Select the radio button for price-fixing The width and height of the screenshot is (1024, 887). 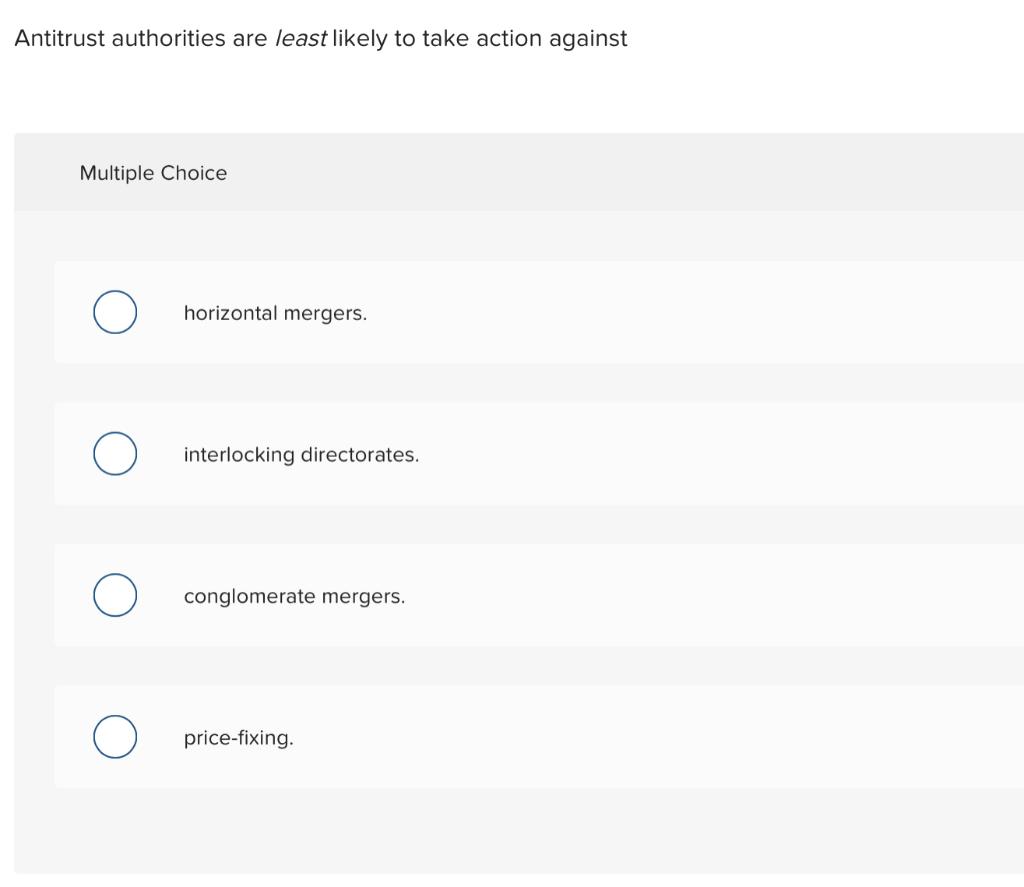[114, 737]
